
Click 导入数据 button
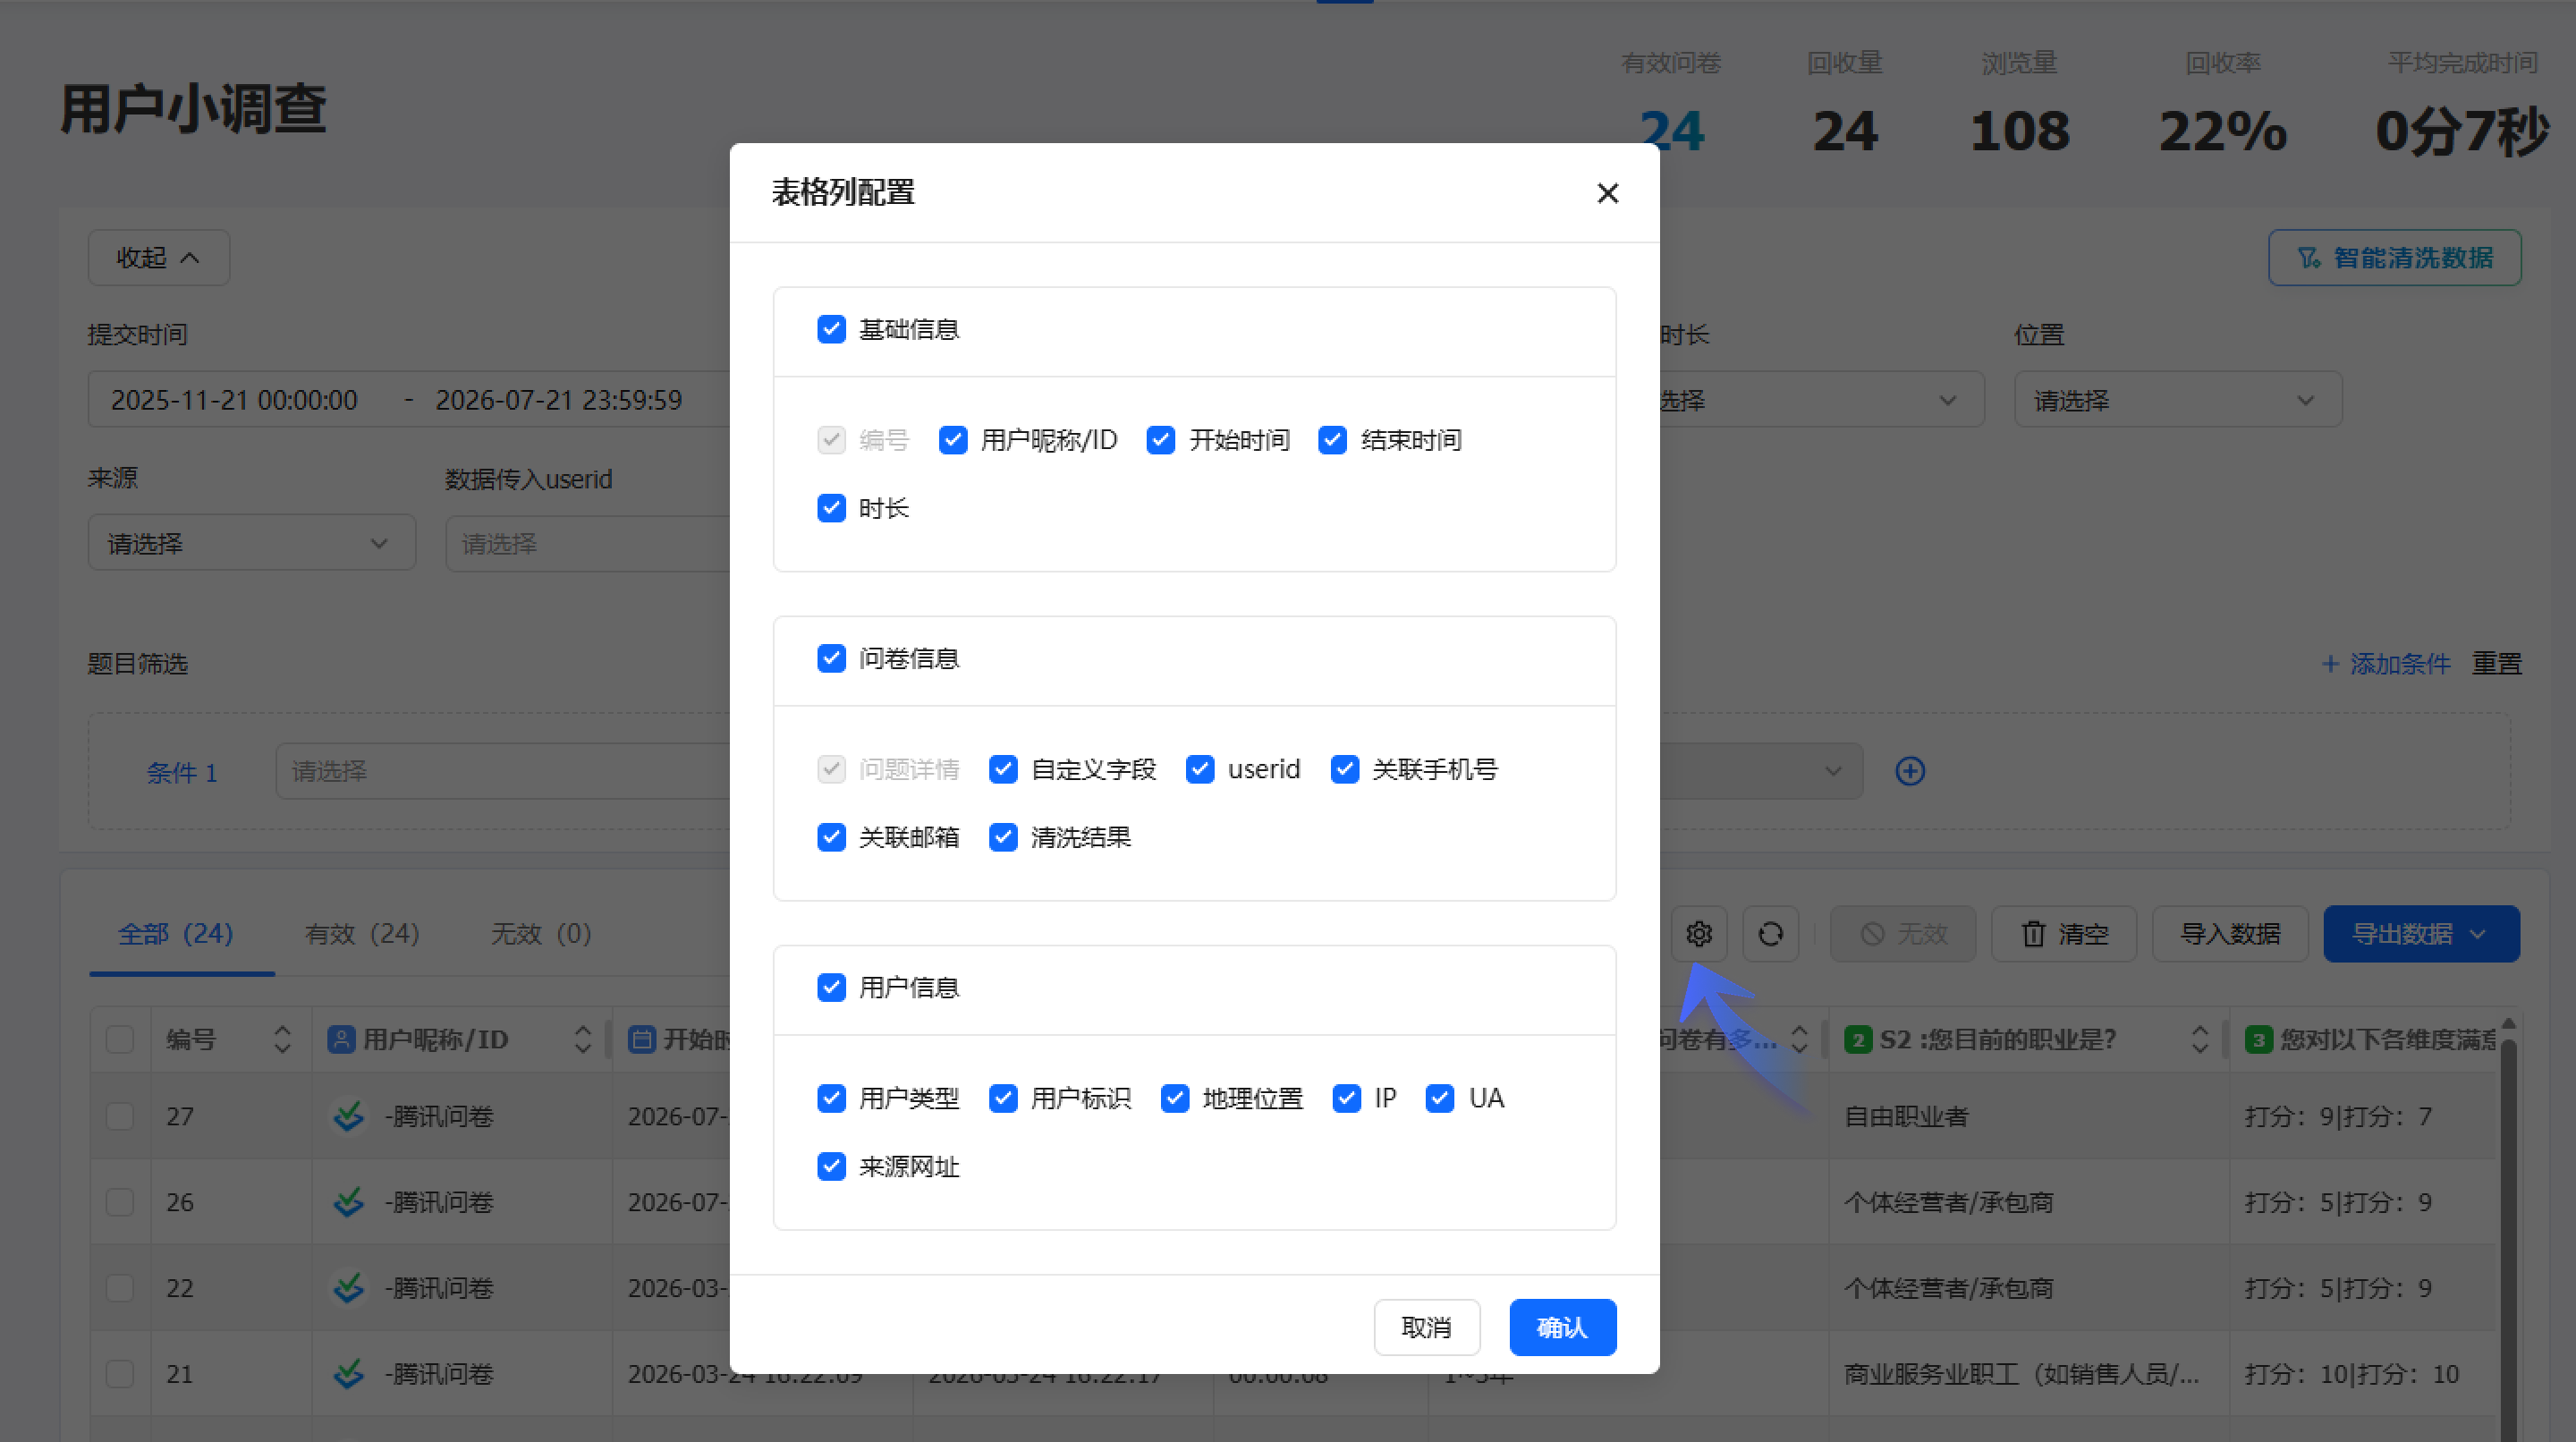click(x=2230, y=933)
